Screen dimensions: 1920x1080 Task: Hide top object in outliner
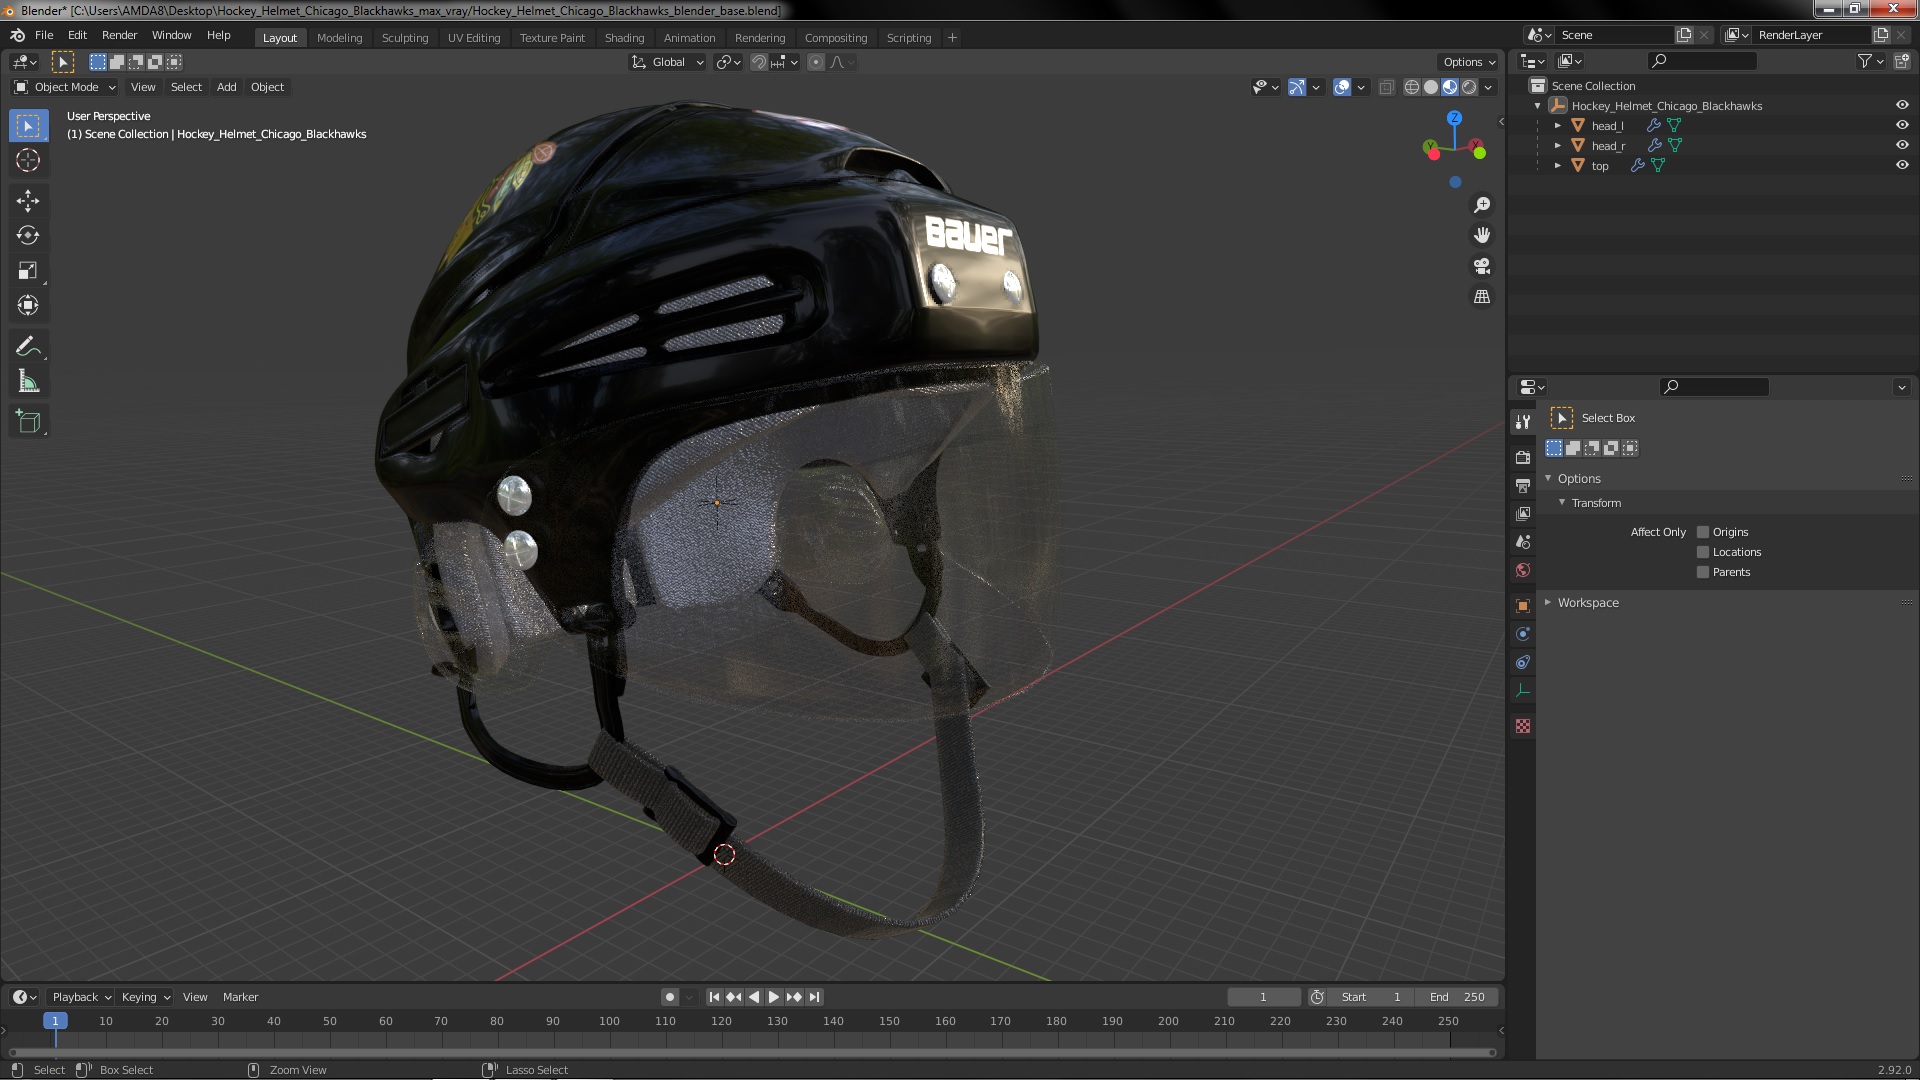click(1902, 165)
